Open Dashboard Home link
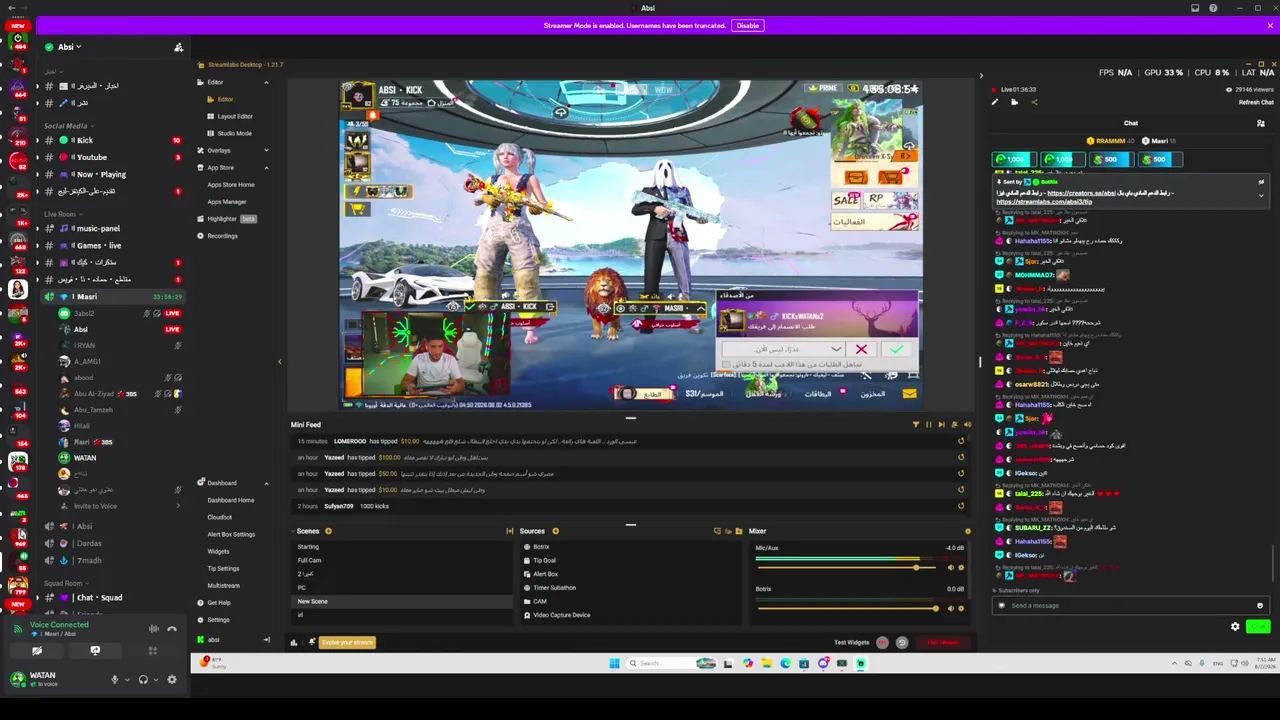Screen dimensions: 1280x720 pyautogui.click(x=231, y=500)
